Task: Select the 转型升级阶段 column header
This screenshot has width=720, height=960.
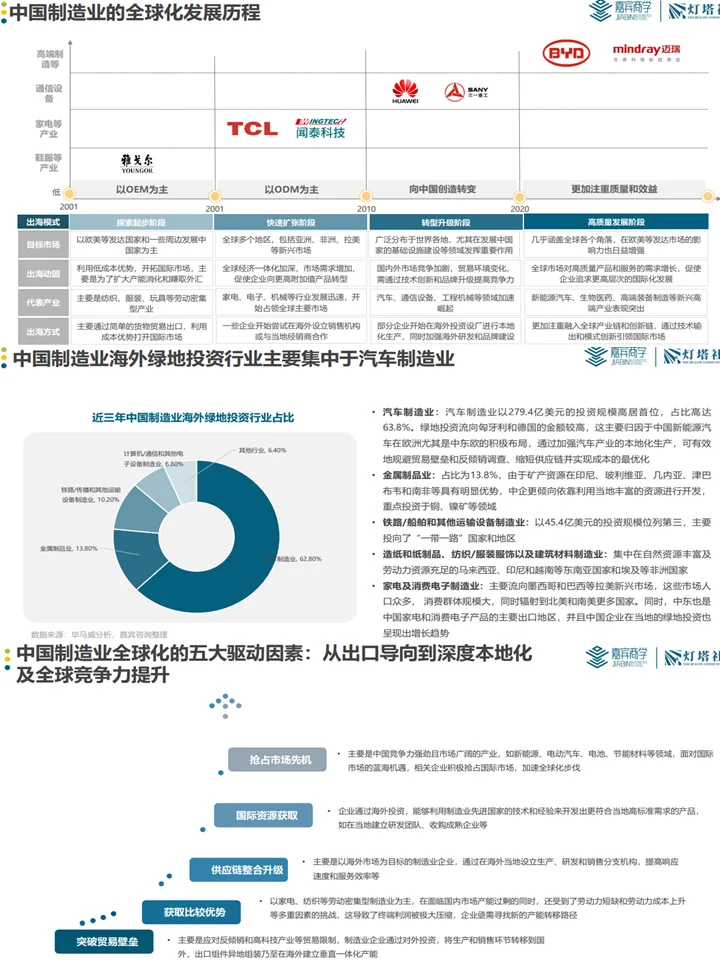Action: 446,222
